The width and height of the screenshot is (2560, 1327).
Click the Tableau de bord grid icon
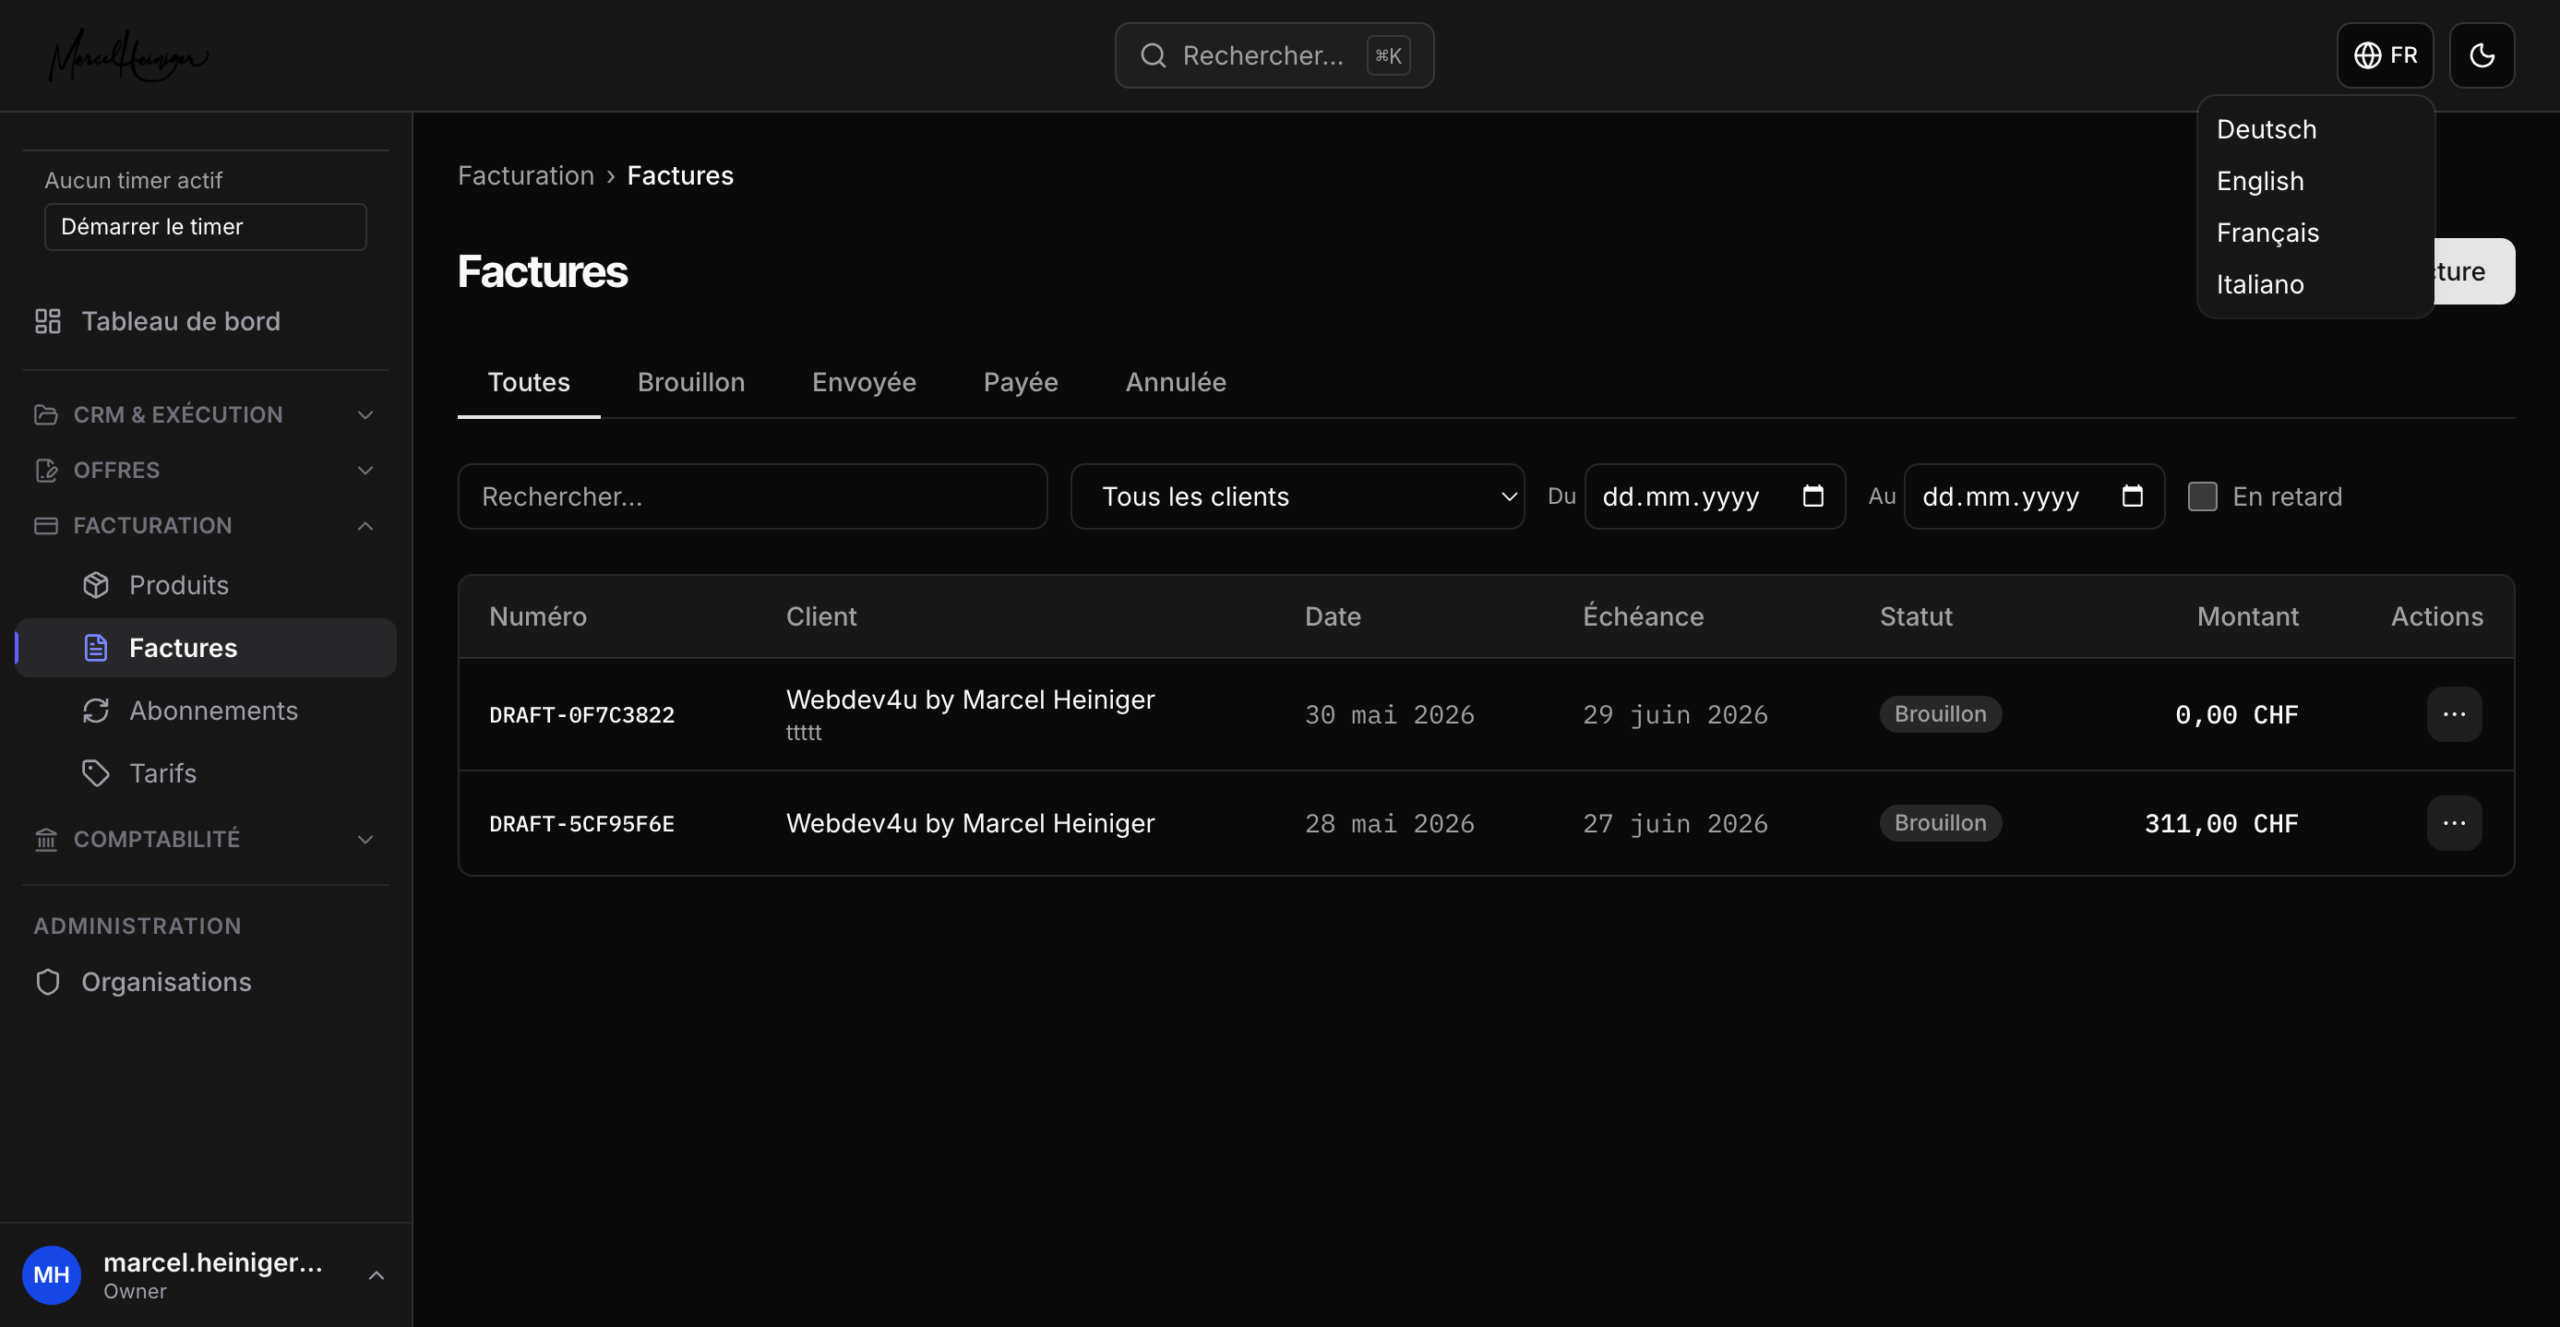pyautogui.click(x=48, y=321)
